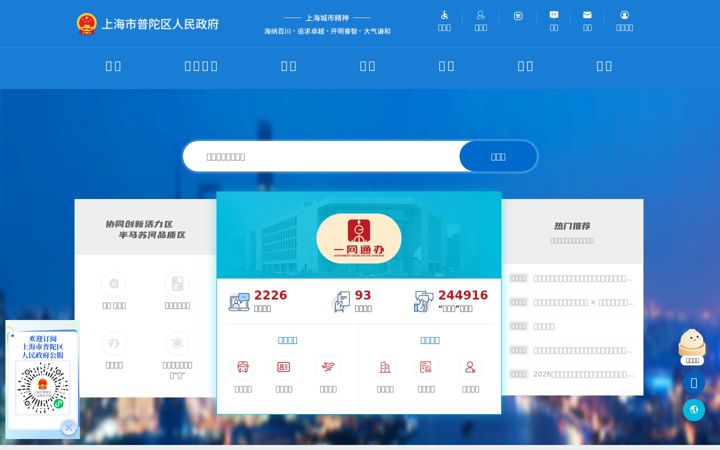
Task: Click the thumbs-up icon beside 244916
Action: click(x=423, y=302)
